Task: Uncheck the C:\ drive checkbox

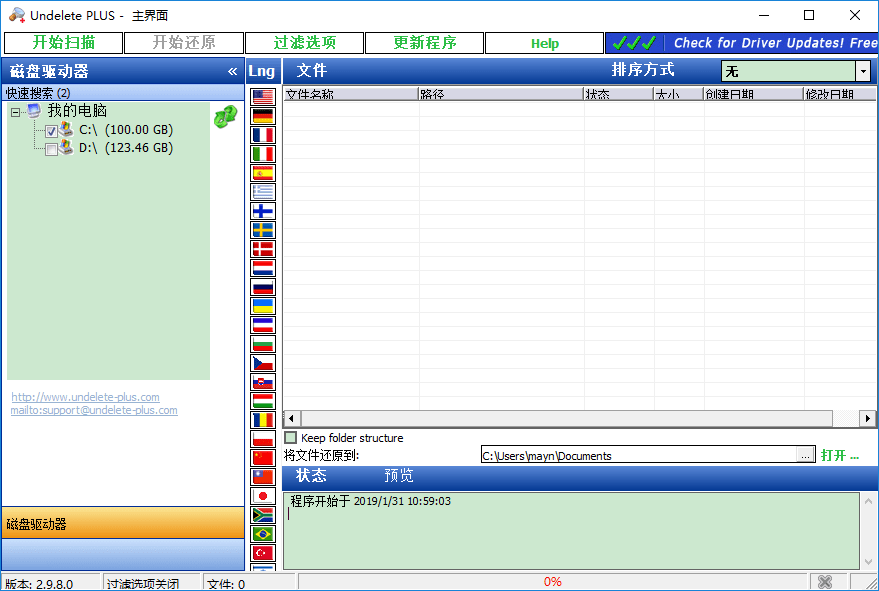Action: click(x=52, y=132)
